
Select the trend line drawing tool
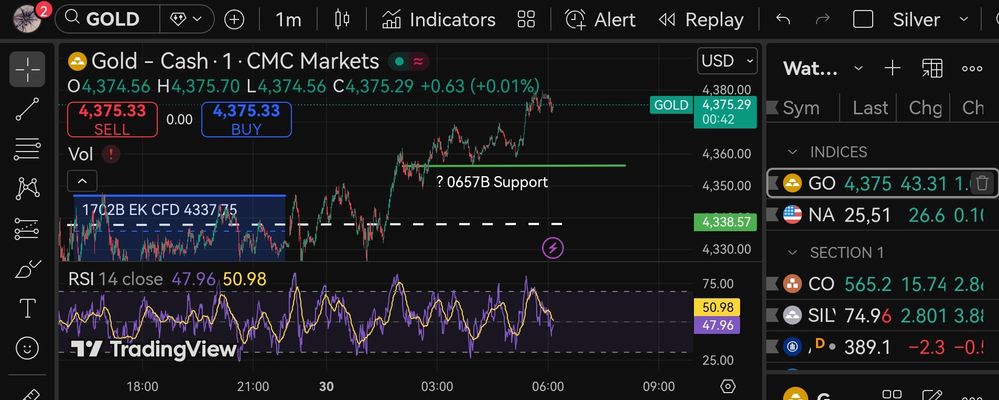27,109
